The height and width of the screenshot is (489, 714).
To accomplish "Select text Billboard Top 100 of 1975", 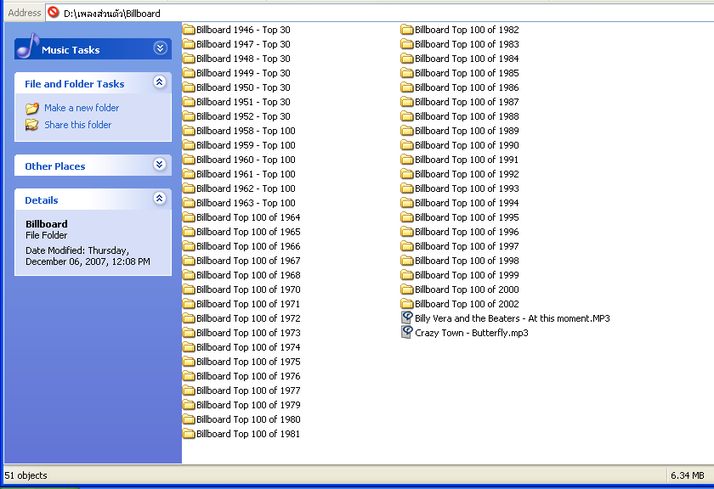I will pos(248,362).
